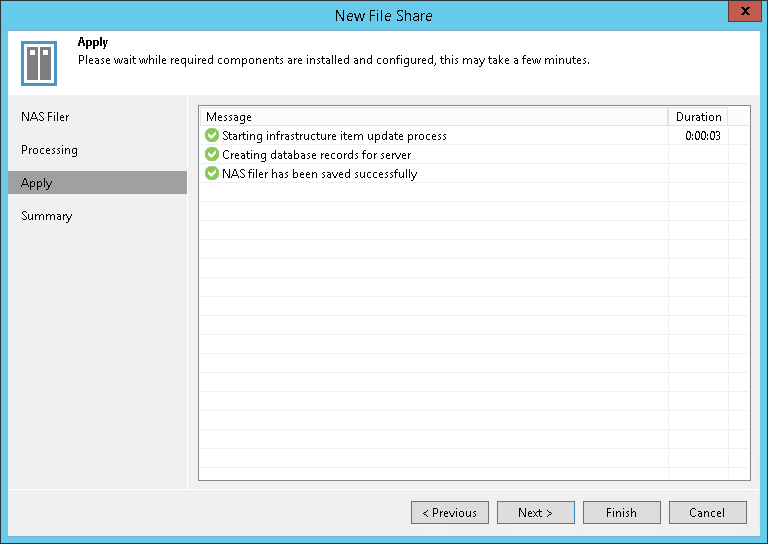Click the 0:00:03 duration value
The width and height of the screenshot is (768, 544).
coord(703,136)
